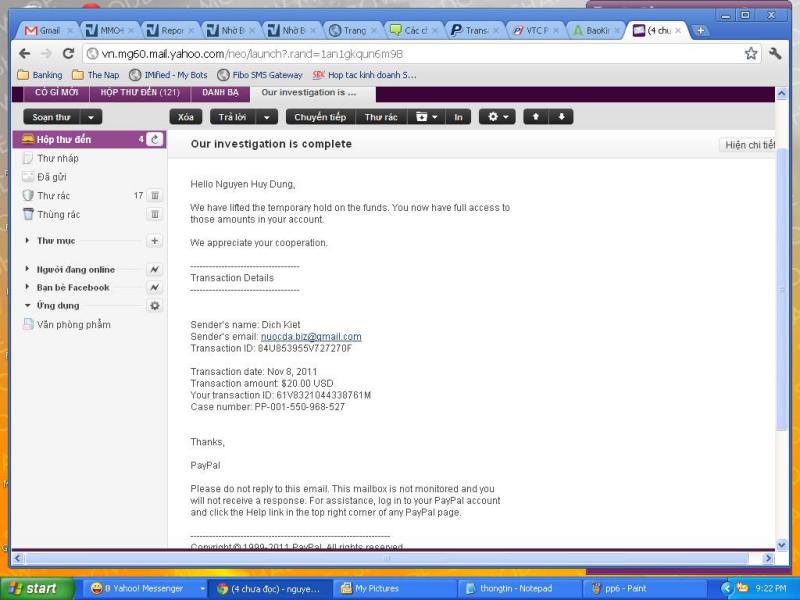The image size is (800, 600).
Task: Bookmark this page with the star icon
Action: pos(751,54)
